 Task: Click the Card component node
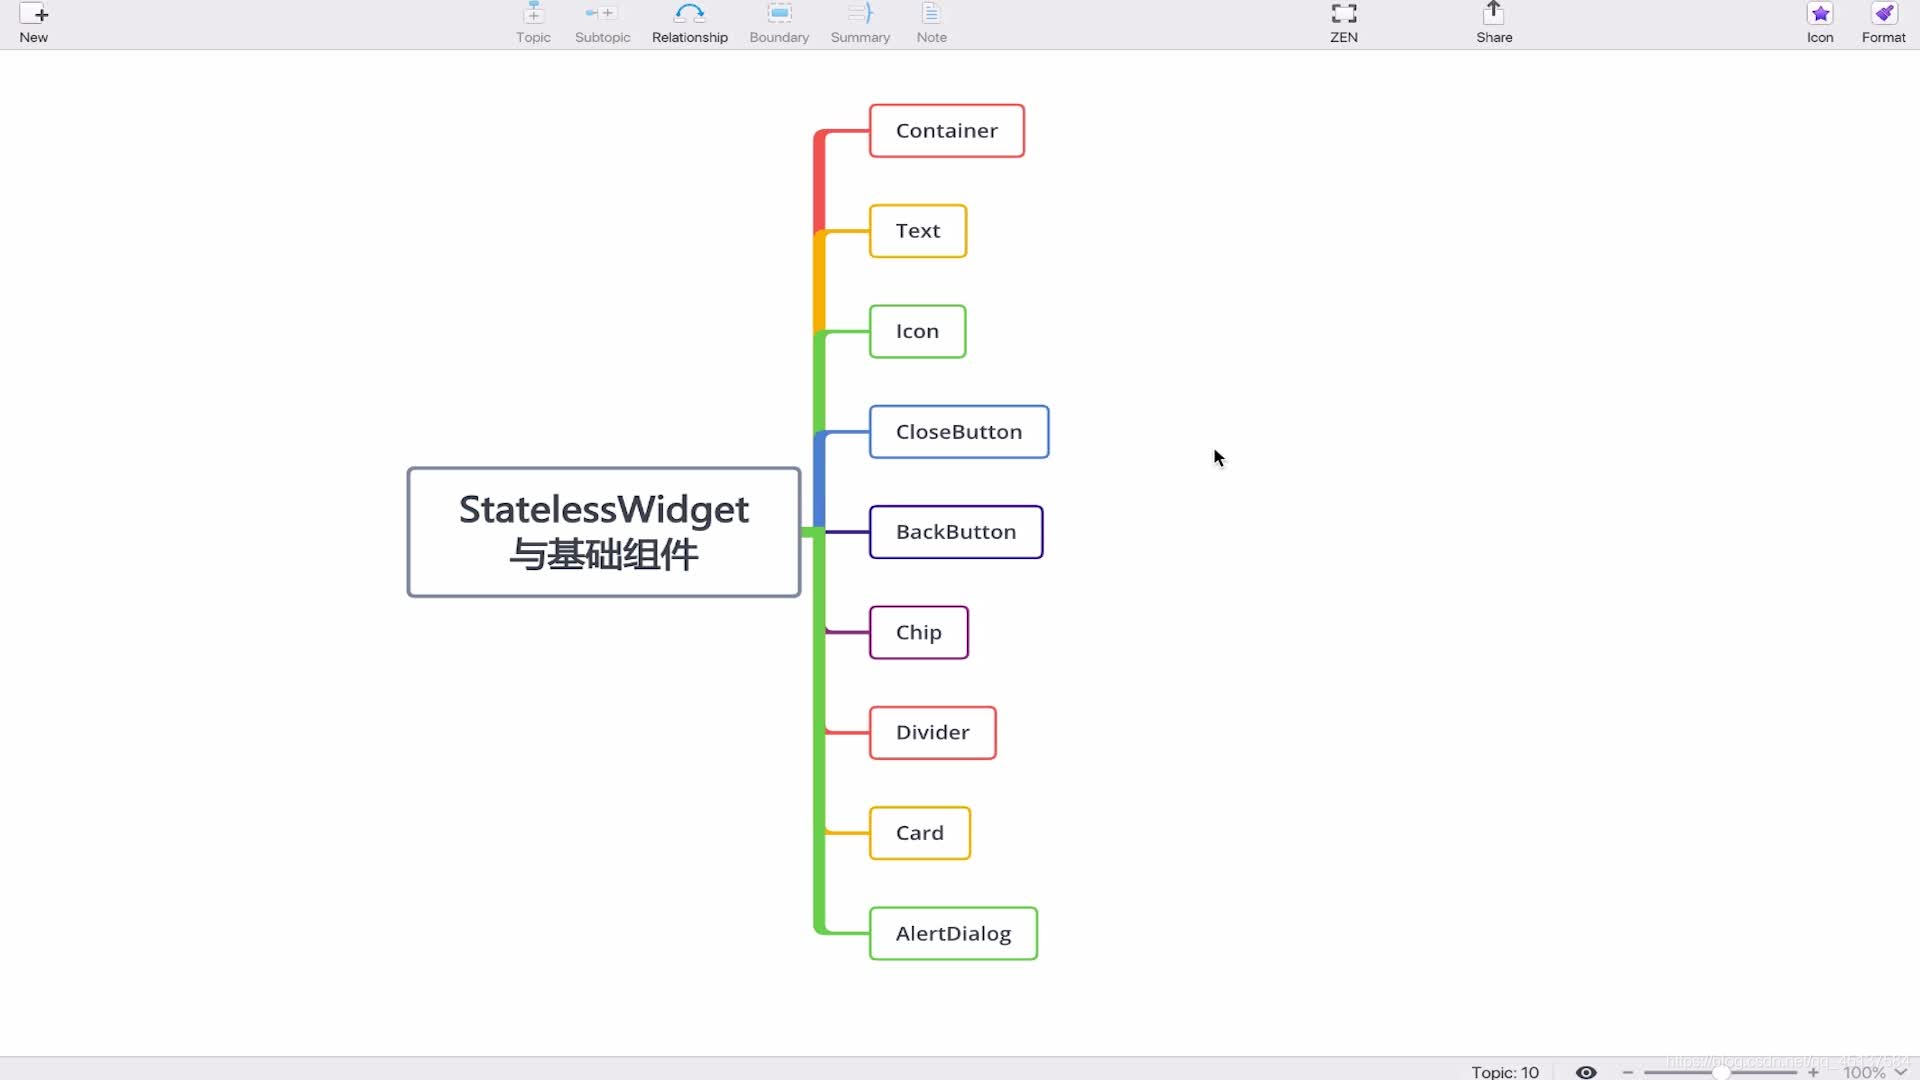(x=919, y=832)
